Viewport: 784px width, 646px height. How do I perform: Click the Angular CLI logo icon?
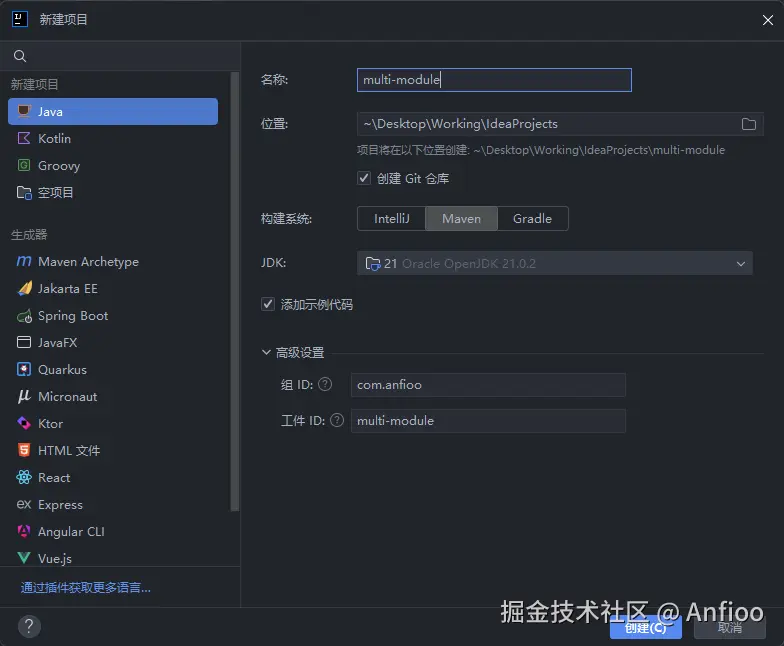pyautogui.click(x=24, y=531)
